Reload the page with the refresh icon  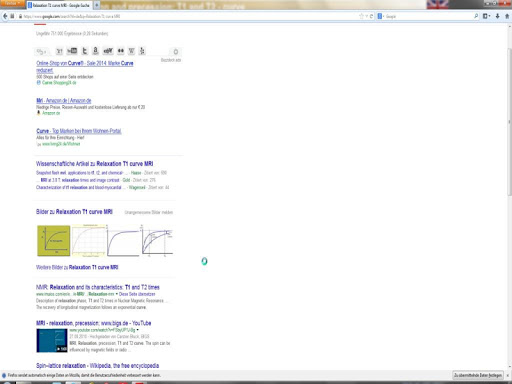[x=371, y=16]
